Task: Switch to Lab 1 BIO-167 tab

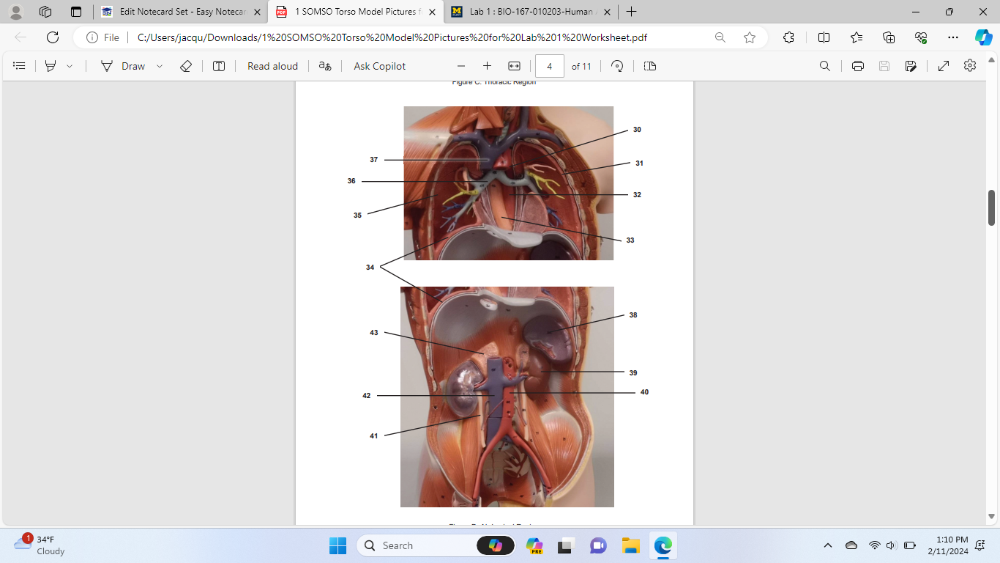Action: click(x=530, y=12)
